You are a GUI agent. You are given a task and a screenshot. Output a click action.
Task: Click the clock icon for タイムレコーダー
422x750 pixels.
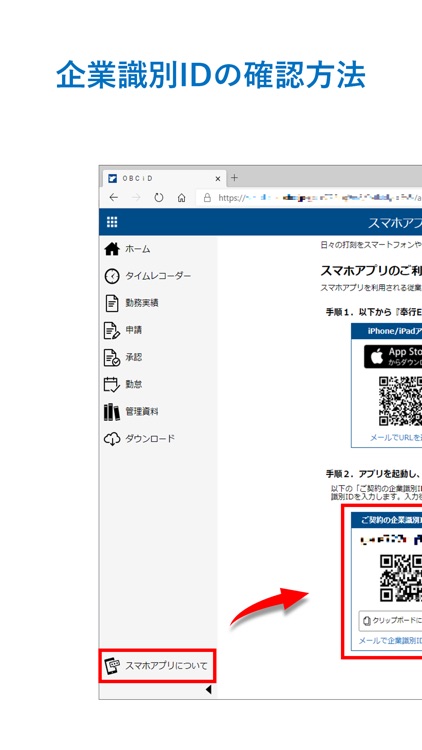pyautogui.click(x=112, y=276)
